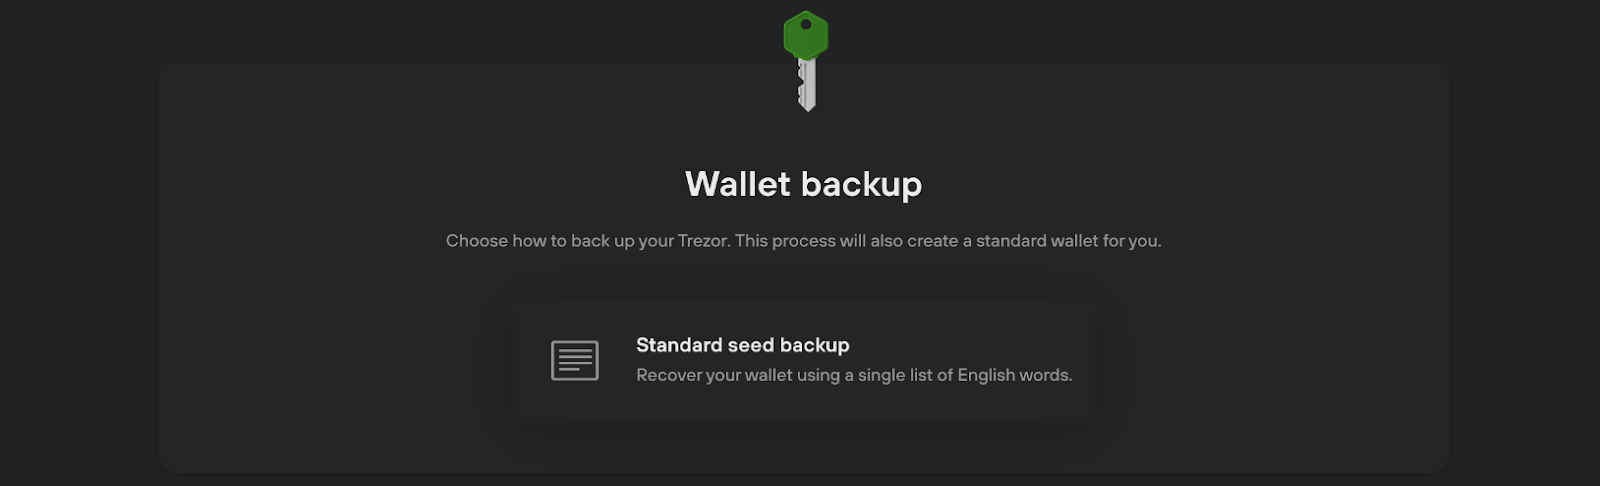The height and width of the screenshot is (486, 1600).
Task: Click the word 'Trezor' in the subtitle
Action: 703,241
